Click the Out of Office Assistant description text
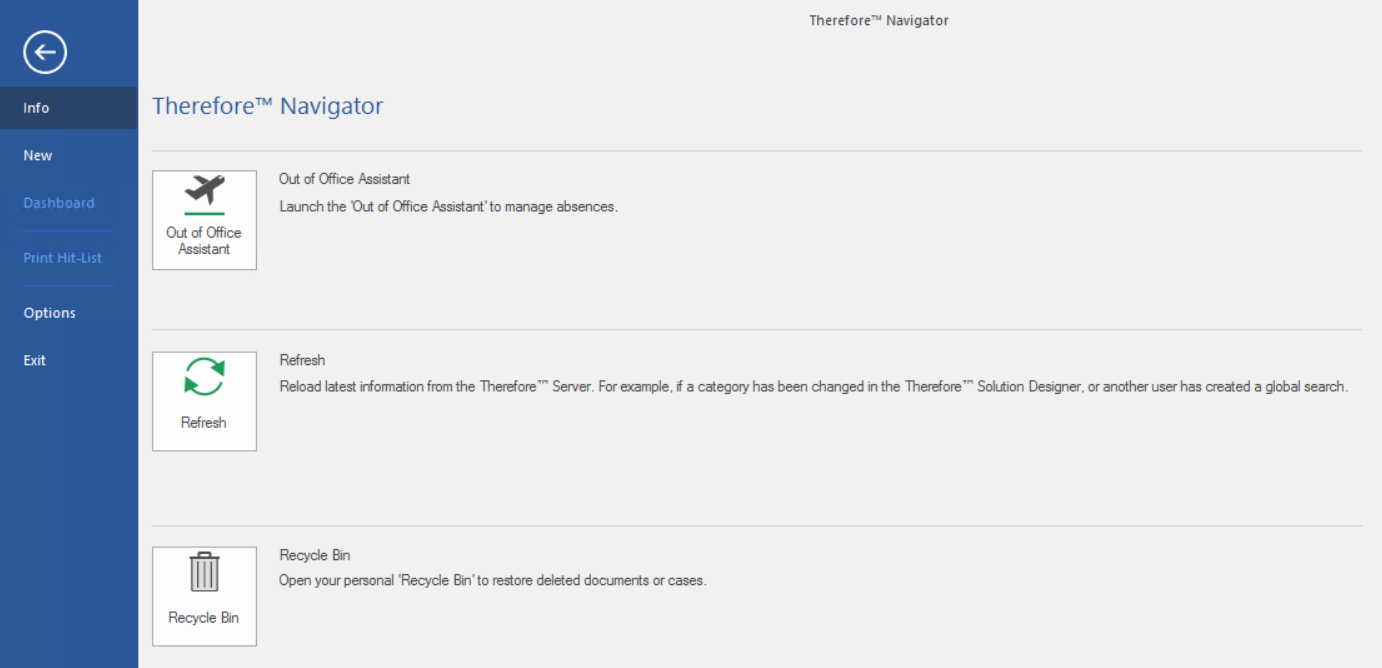1382x668 pixels. point(448,206)
